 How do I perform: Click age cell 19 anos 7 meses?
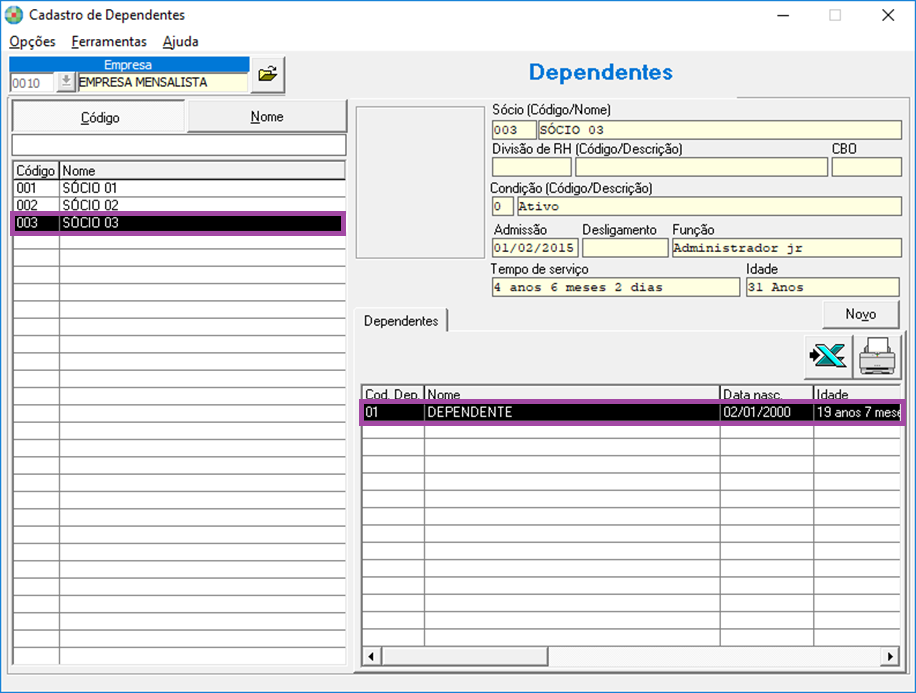(x=858, y=413)
